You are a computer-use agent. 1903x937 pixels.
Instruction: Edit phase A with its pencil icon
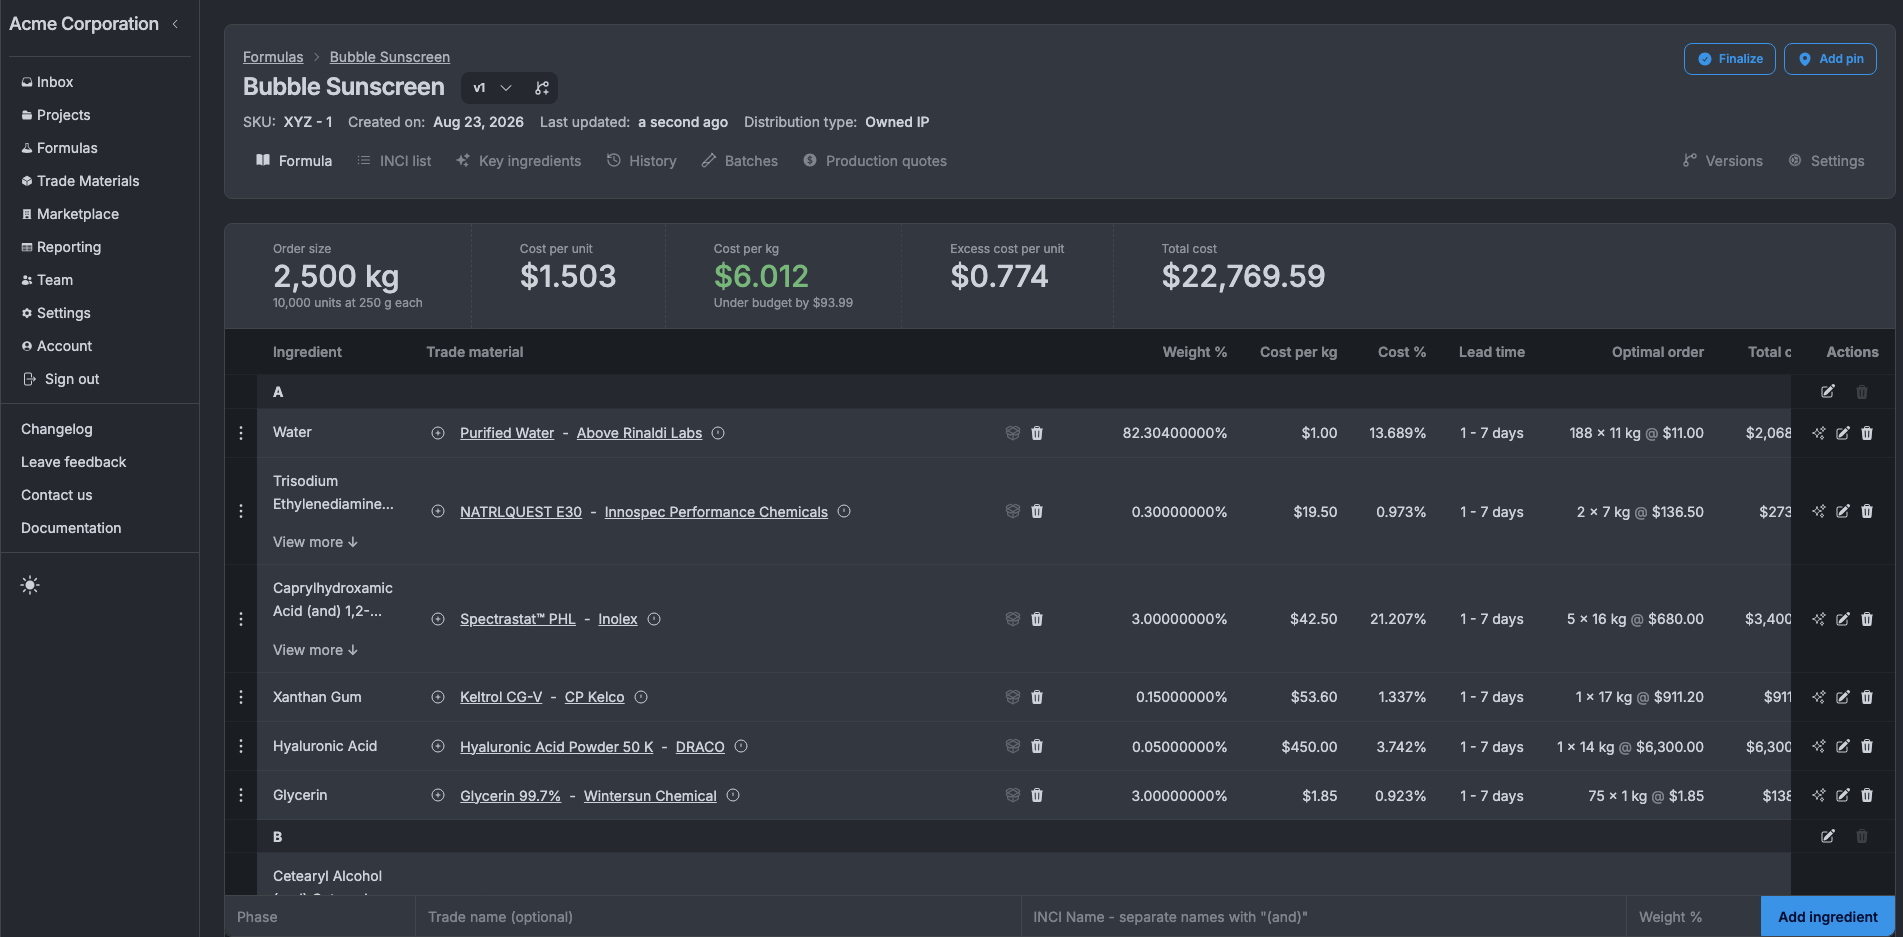pyautogui.click(x=1828, y=392)
